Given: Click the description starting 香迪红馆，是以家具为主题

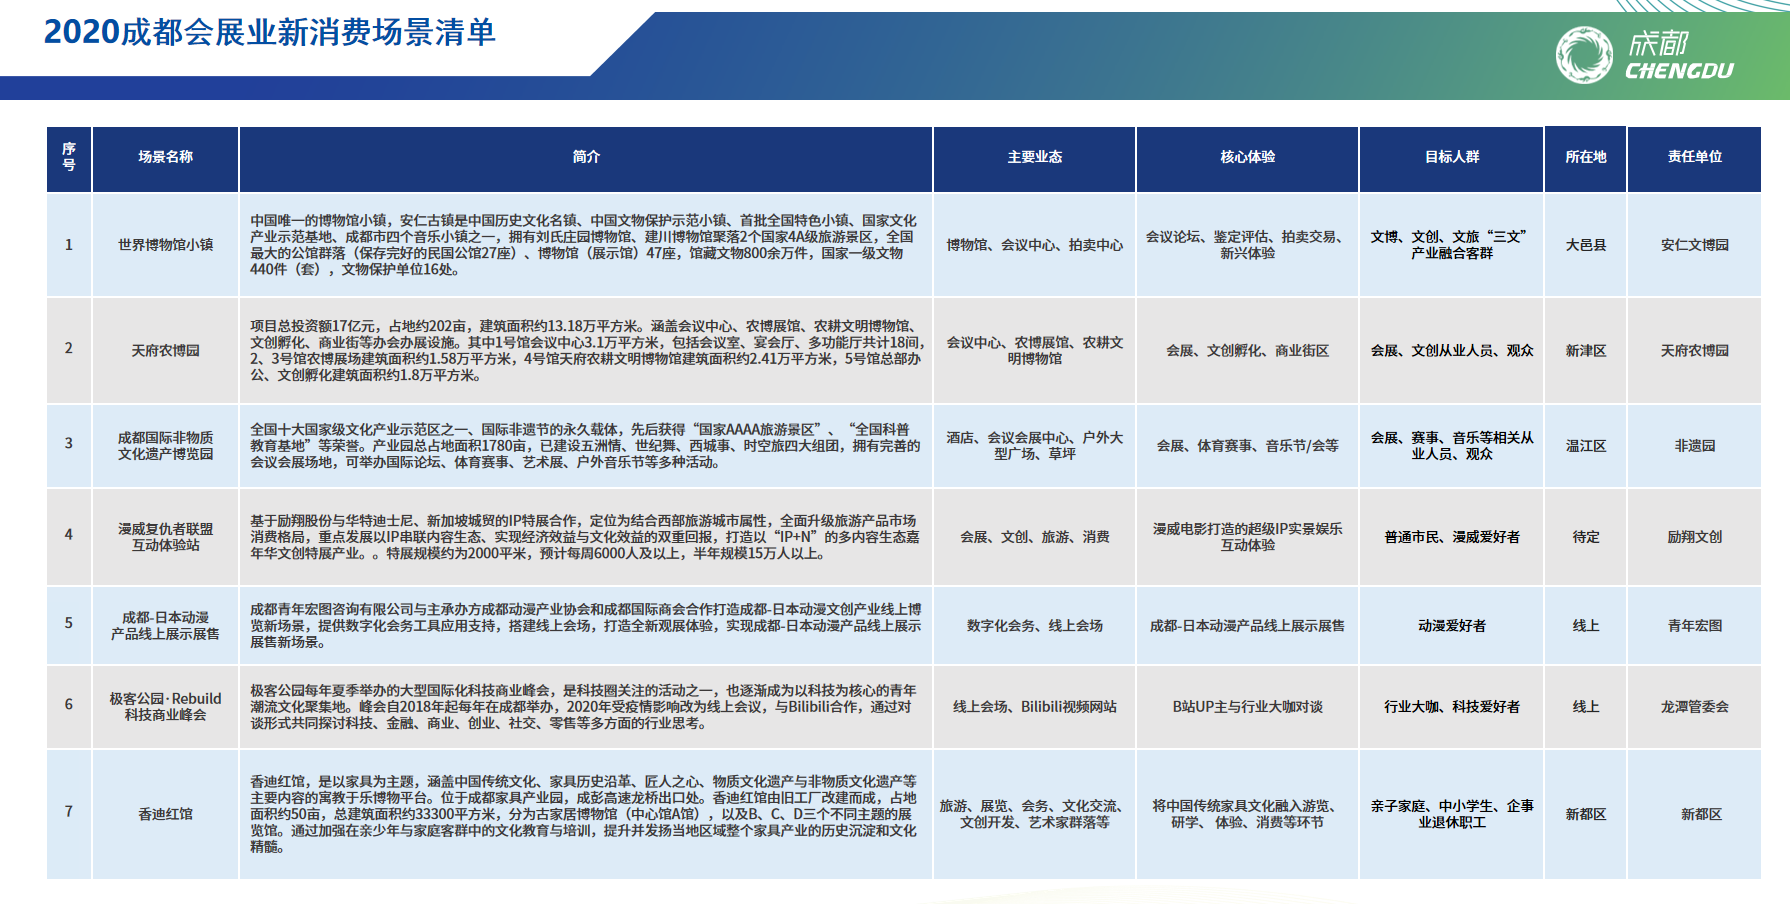Looking at the screenshot, I should pos(586,815).
